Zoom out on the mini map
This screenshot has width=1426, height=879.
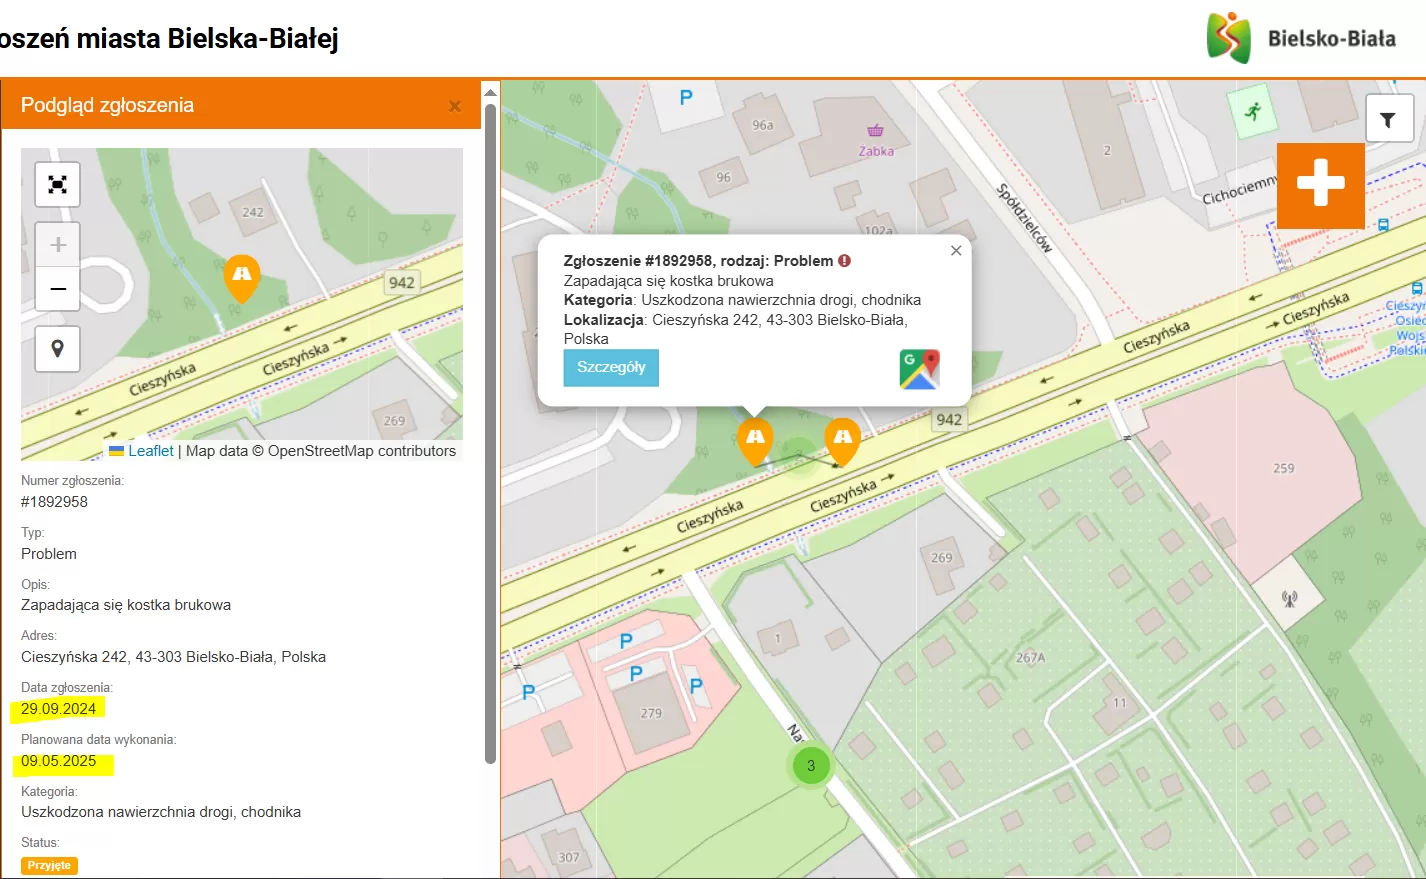[x=58, y=289]
